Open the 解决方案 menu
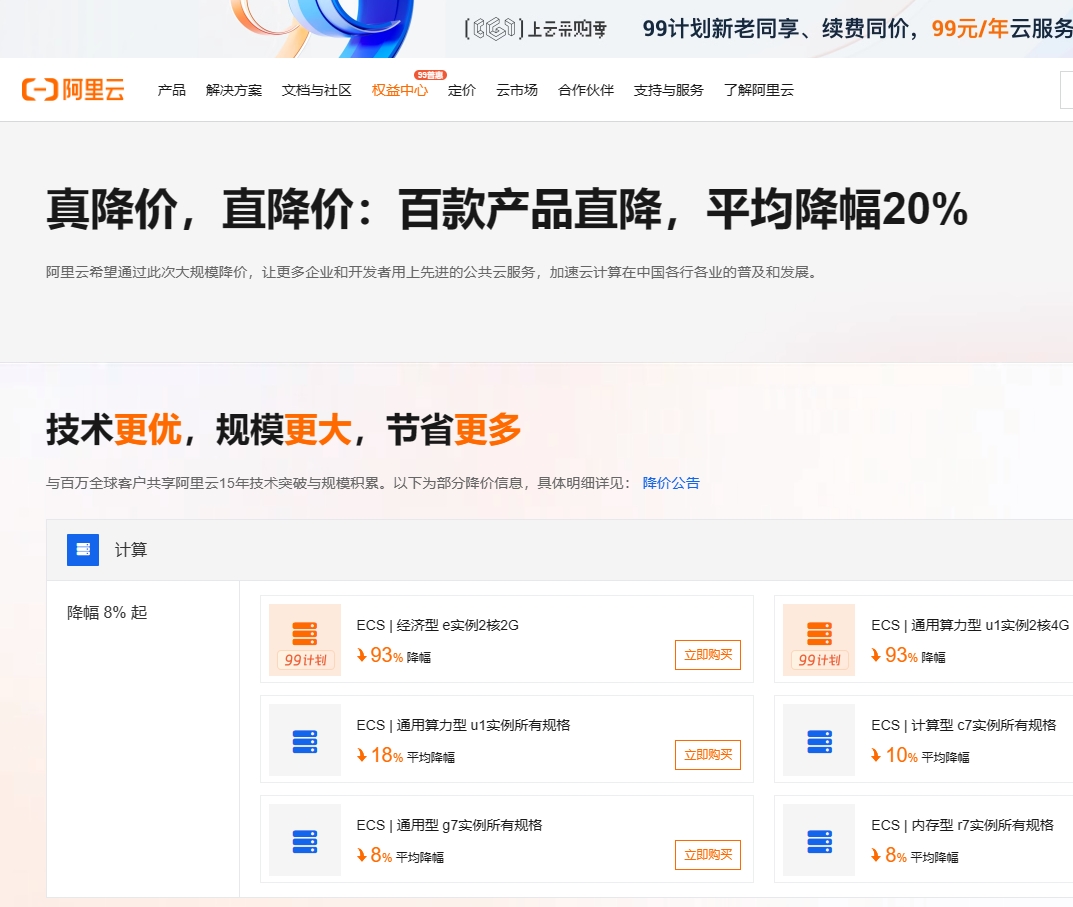This screenshot has width=1073, height=907. [x=234, y=90]
